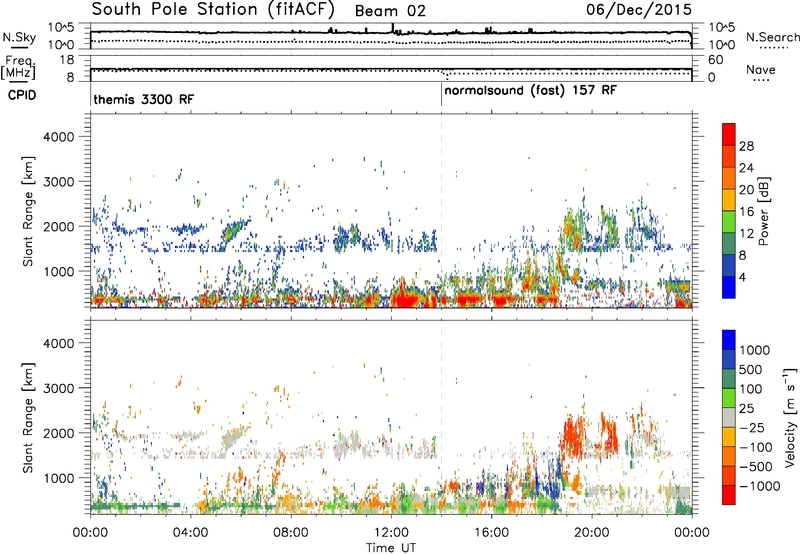Select the 'normalsound (fast) 157 RF' text

click(530, 91)
